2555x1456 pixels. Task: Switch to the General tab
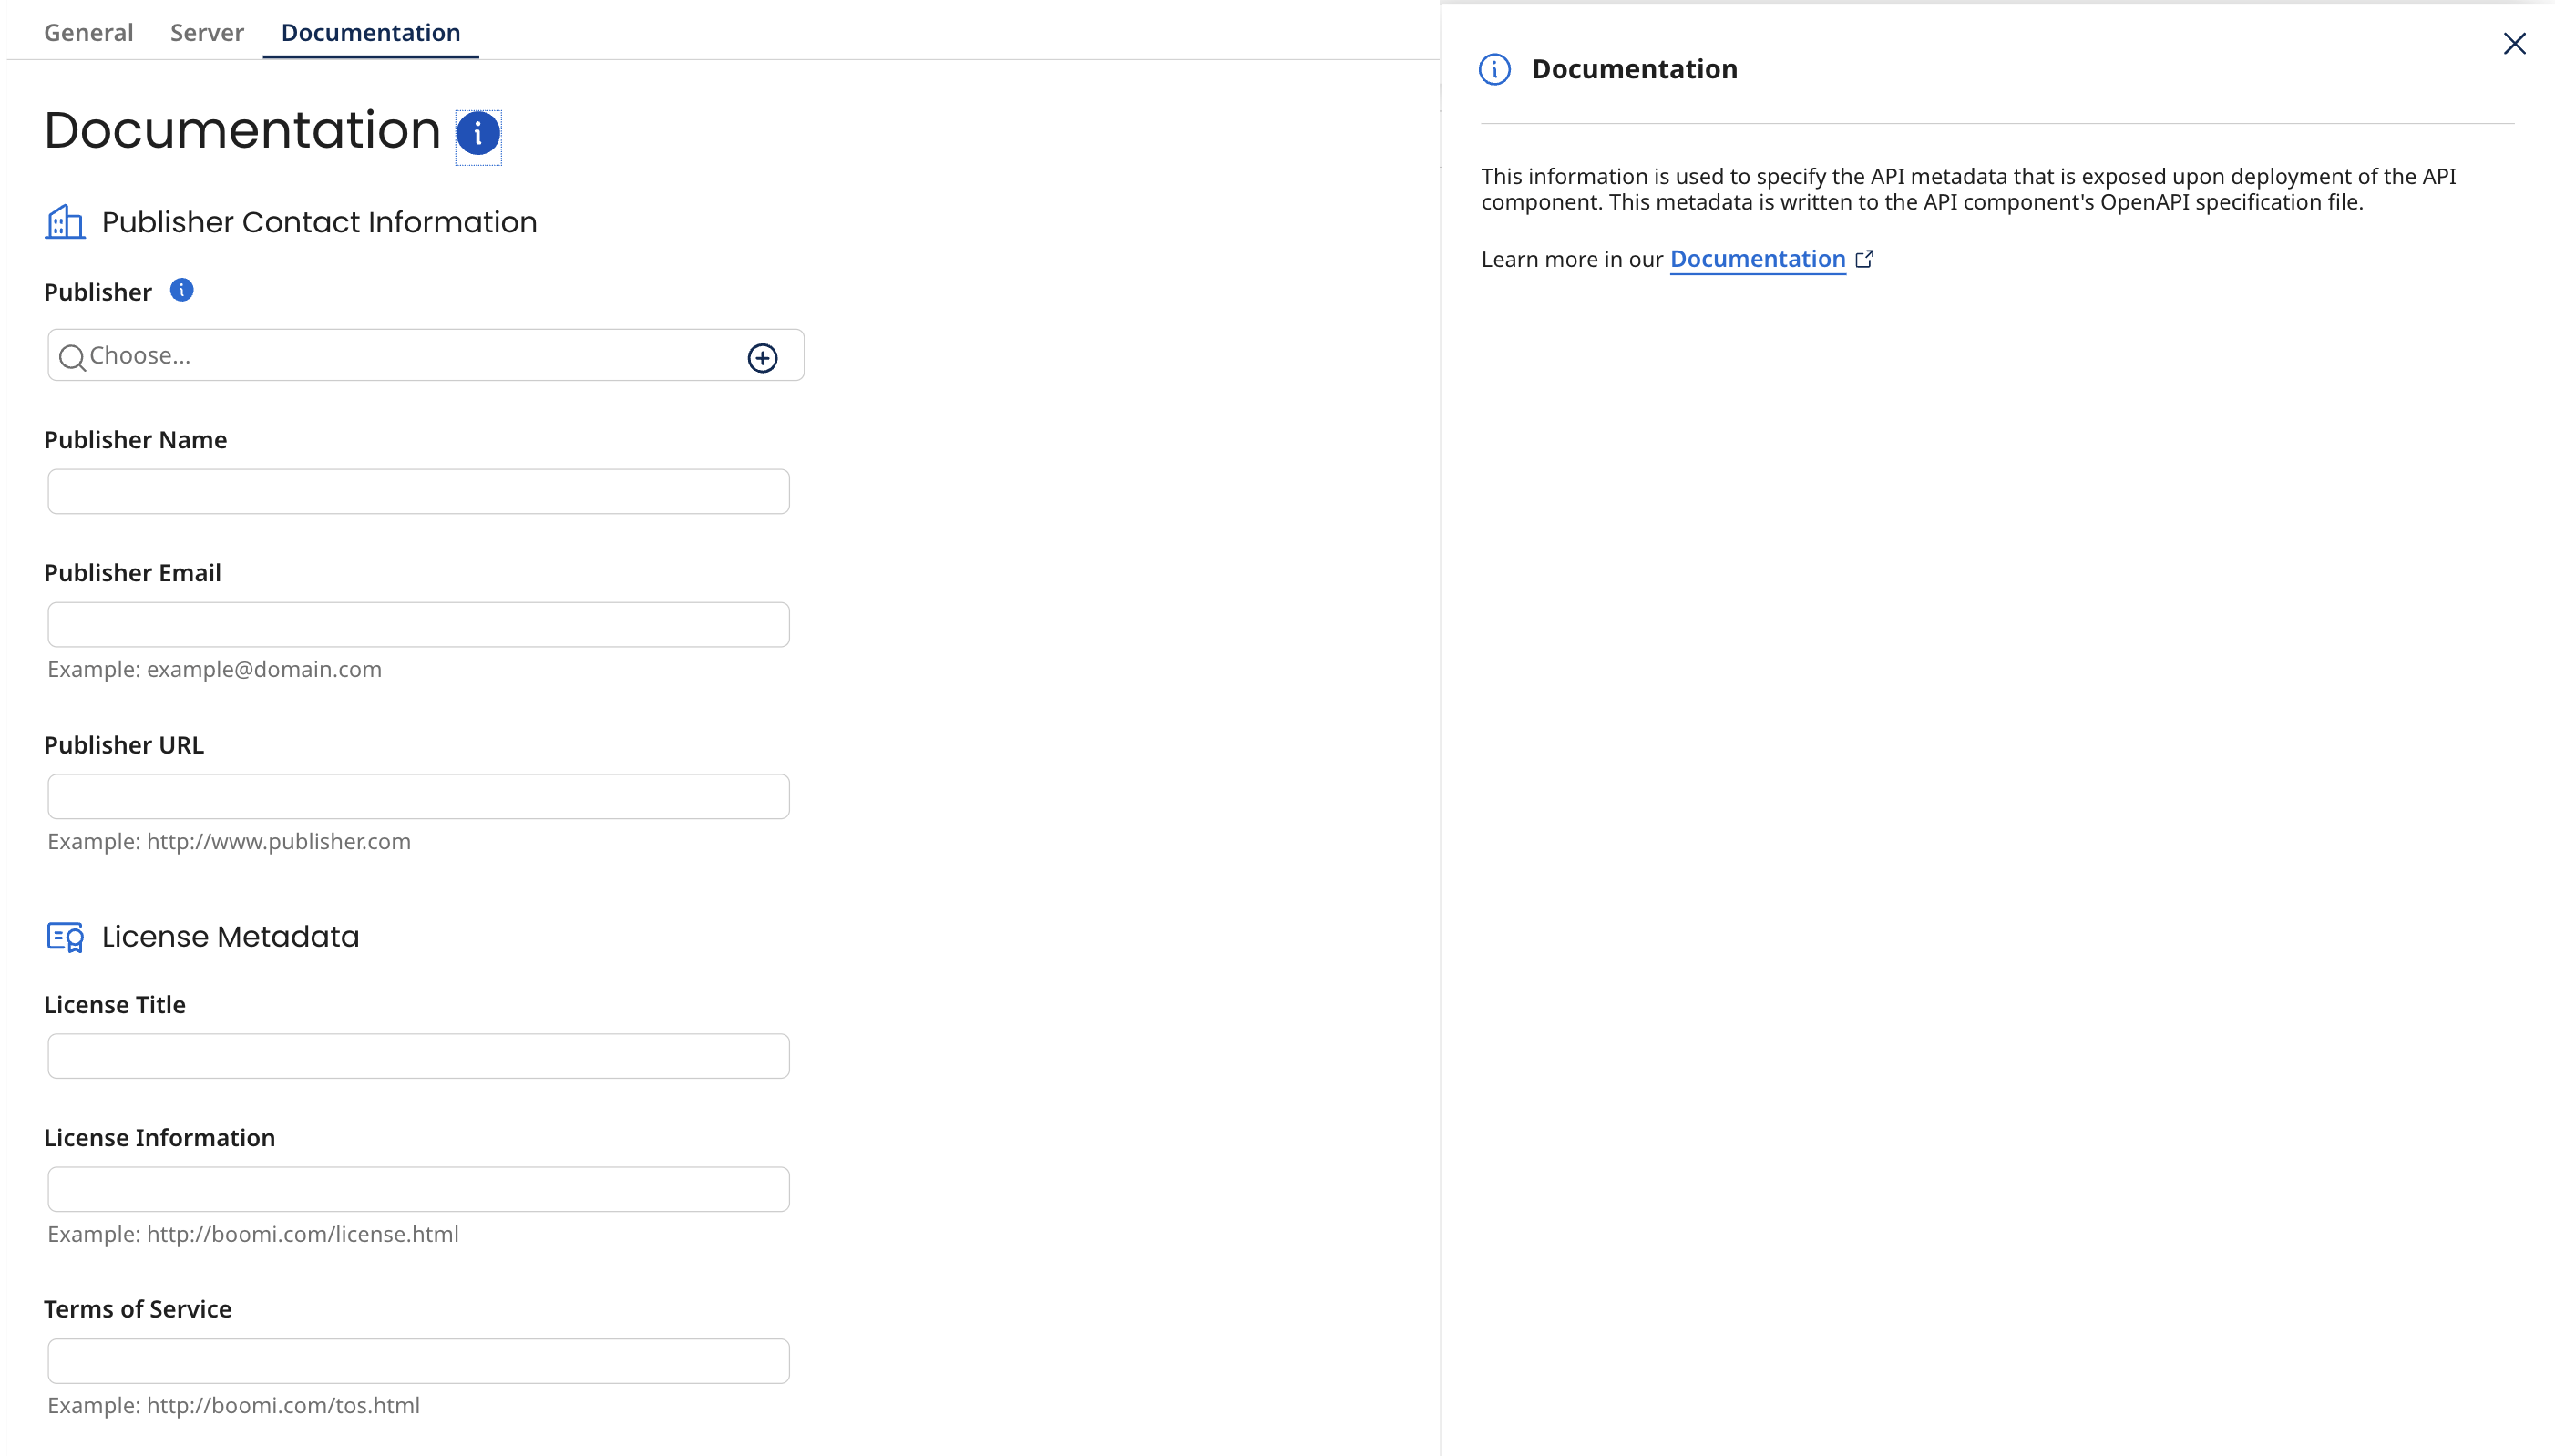click(88, 32)
